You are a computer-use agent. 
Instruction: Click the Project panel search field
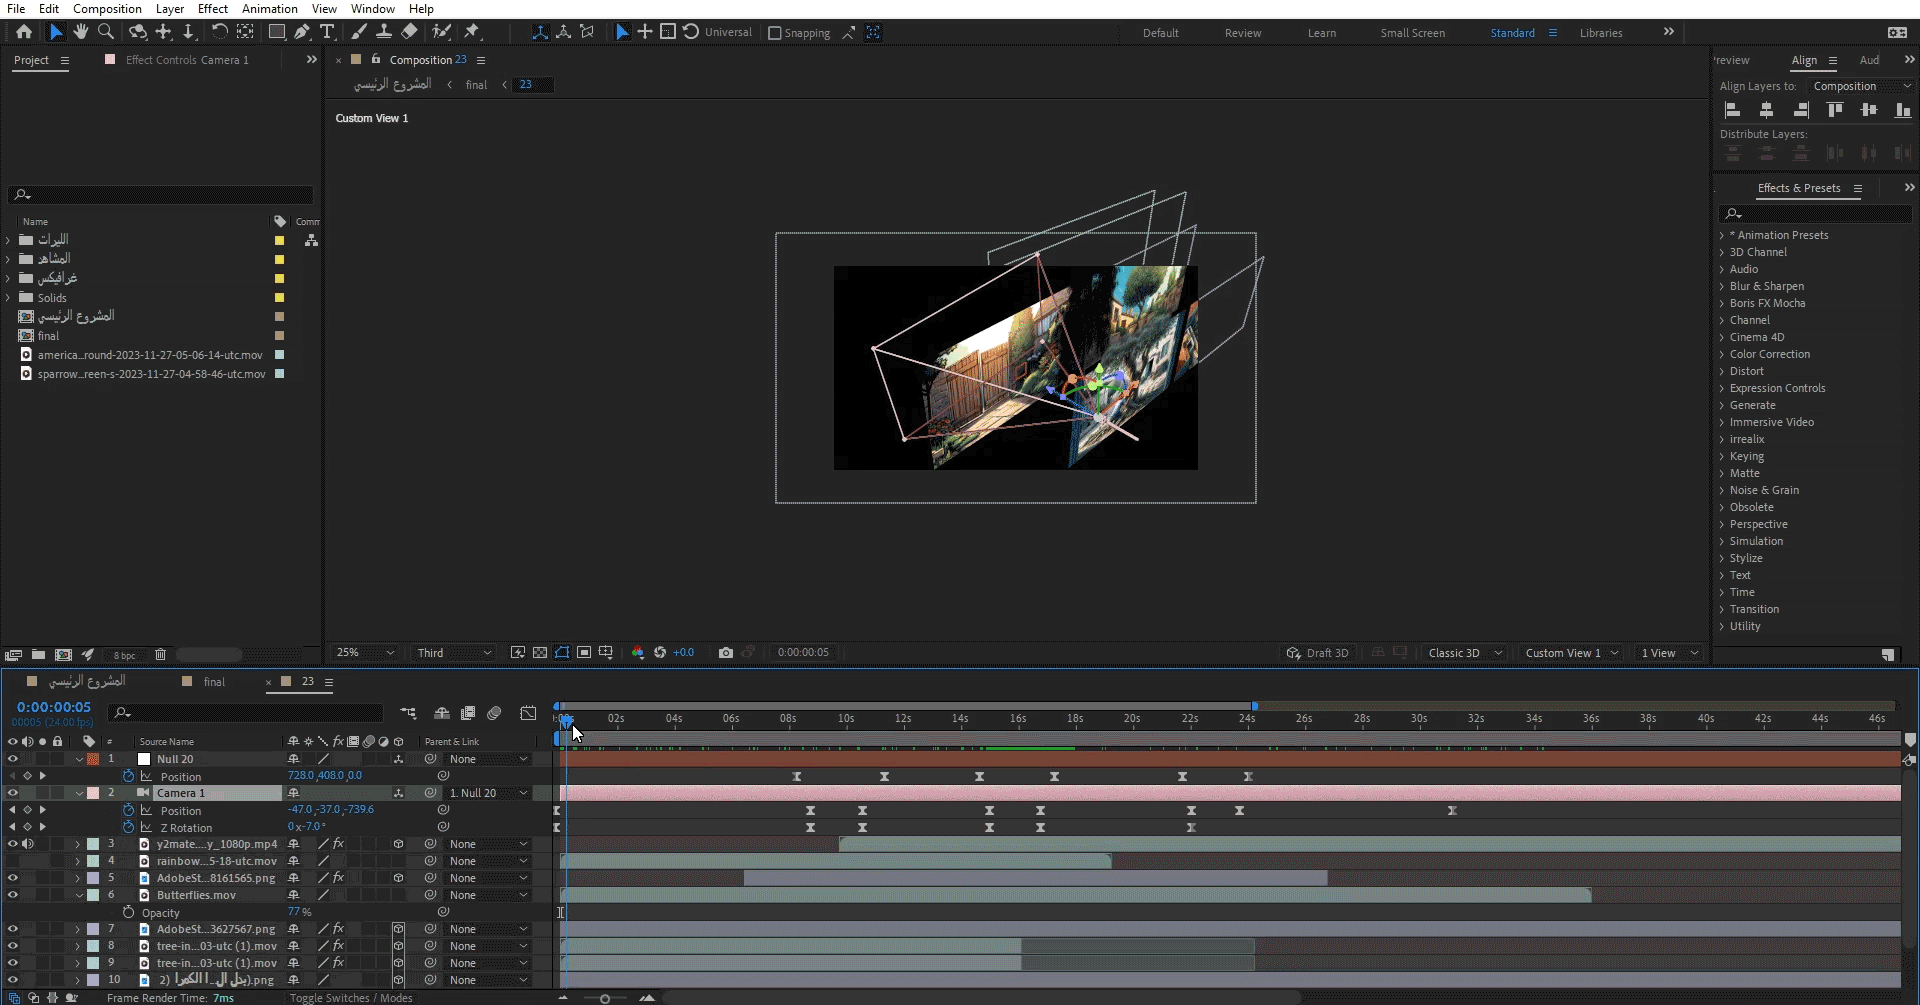160,195
